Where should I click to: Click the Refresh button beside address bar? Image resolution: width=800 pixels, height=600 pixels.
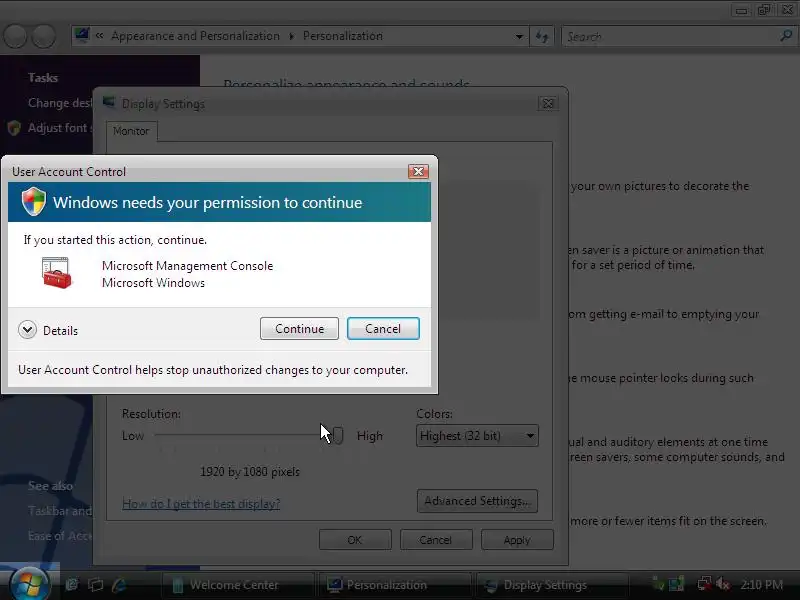point(542,36)
